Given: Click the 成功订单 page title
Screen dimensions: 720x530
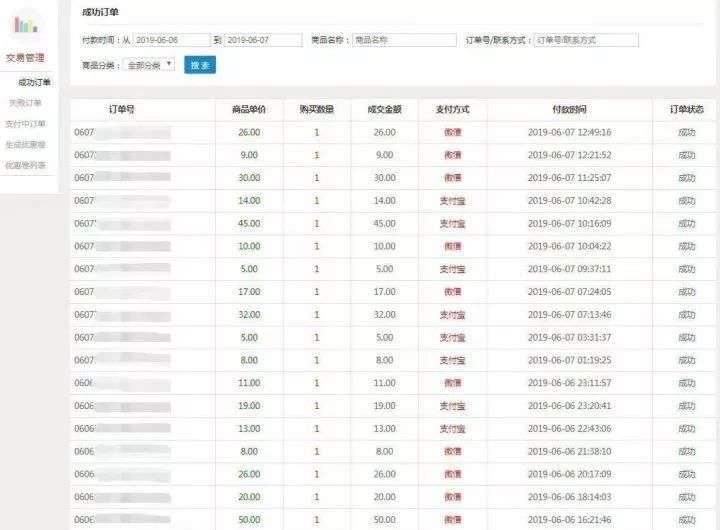Looking at the screenshot, I should [x=100, y=12].
